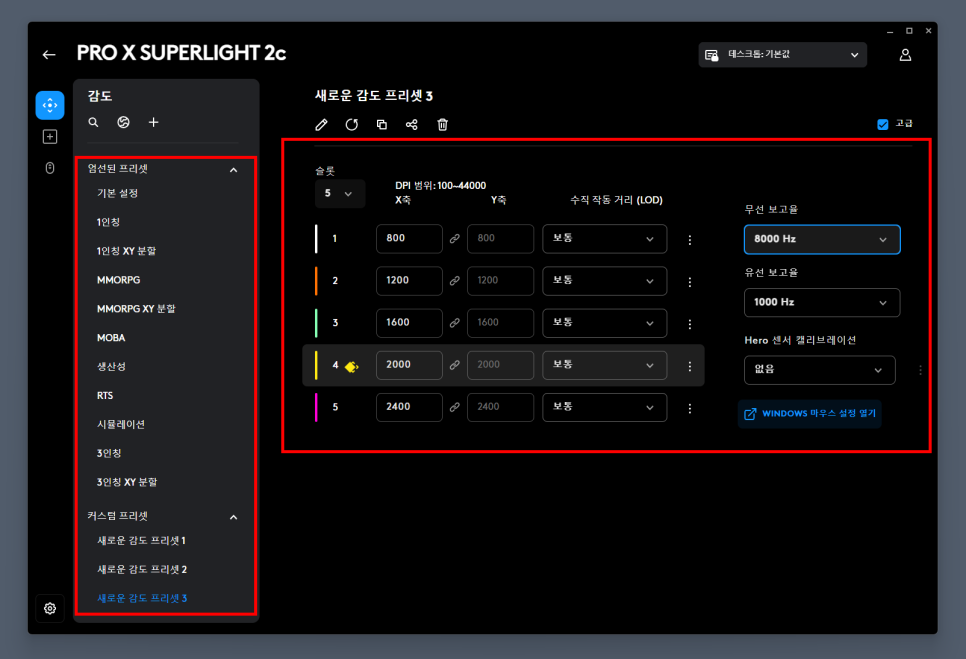Open more options for DPI slot 1
This screenshot has width=966, height=659.
click(689, 240)
